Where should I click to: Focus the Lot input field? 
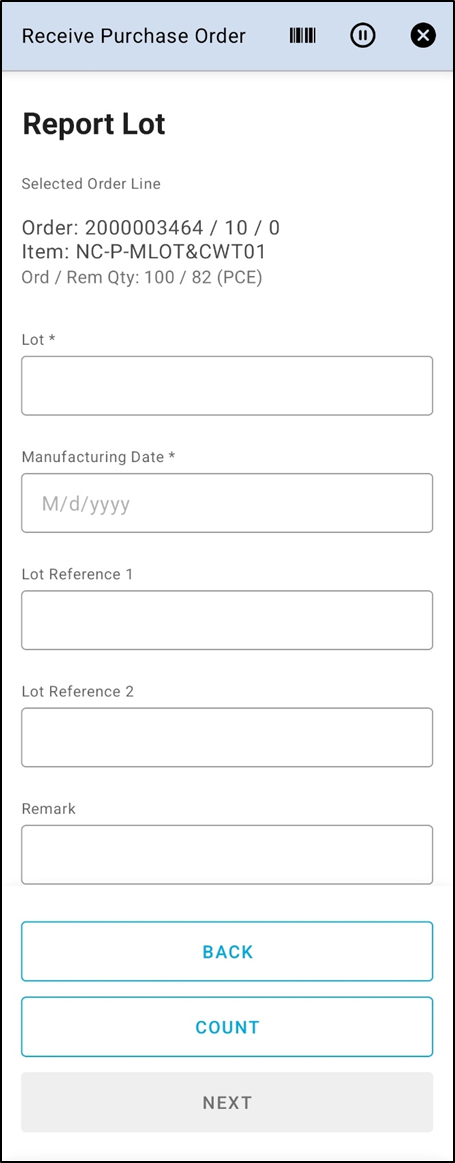coord(227,386)
